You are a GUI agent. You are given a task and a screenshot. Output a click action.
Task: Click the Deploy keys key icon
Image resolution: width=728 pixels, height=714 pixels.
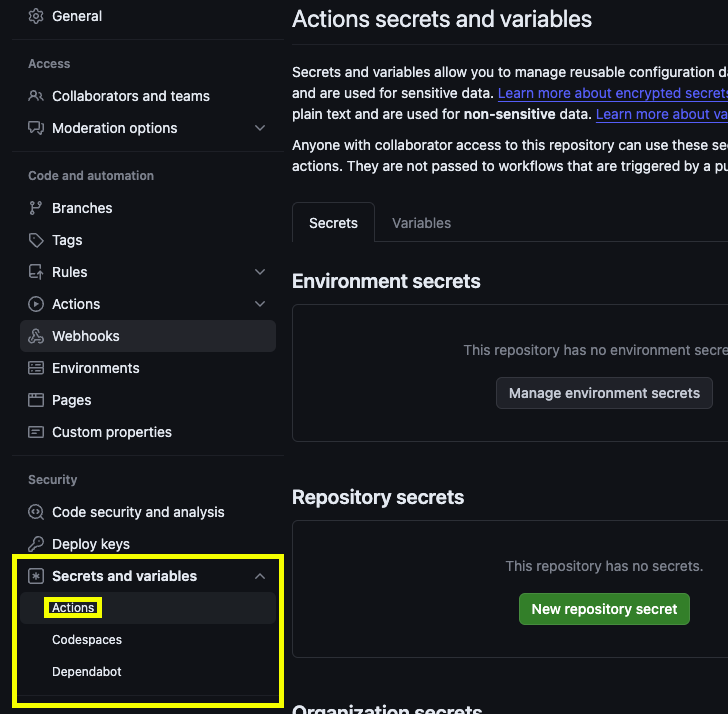click(x=36, y=544)
